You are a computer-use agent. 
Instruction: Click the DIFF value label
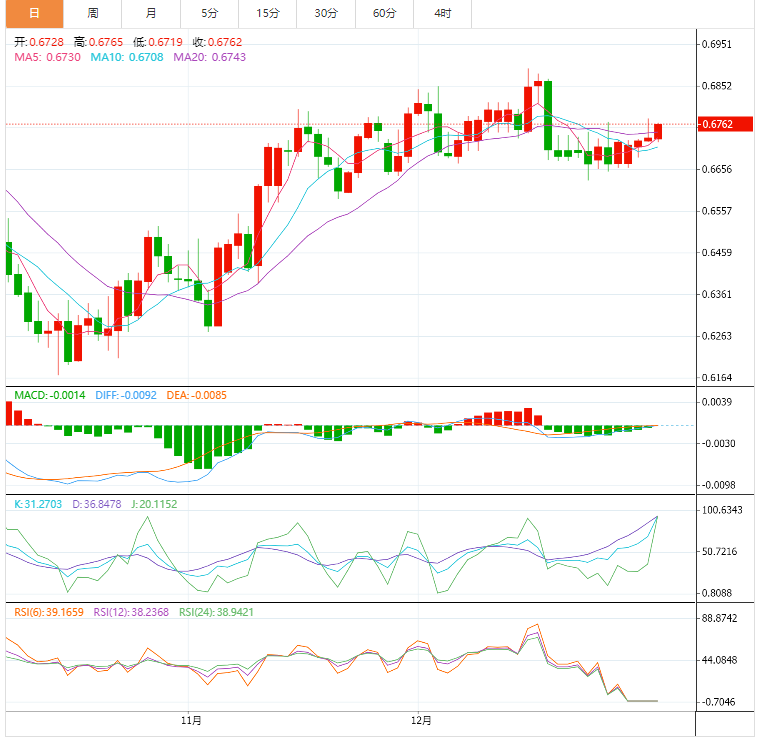point(126,395)
